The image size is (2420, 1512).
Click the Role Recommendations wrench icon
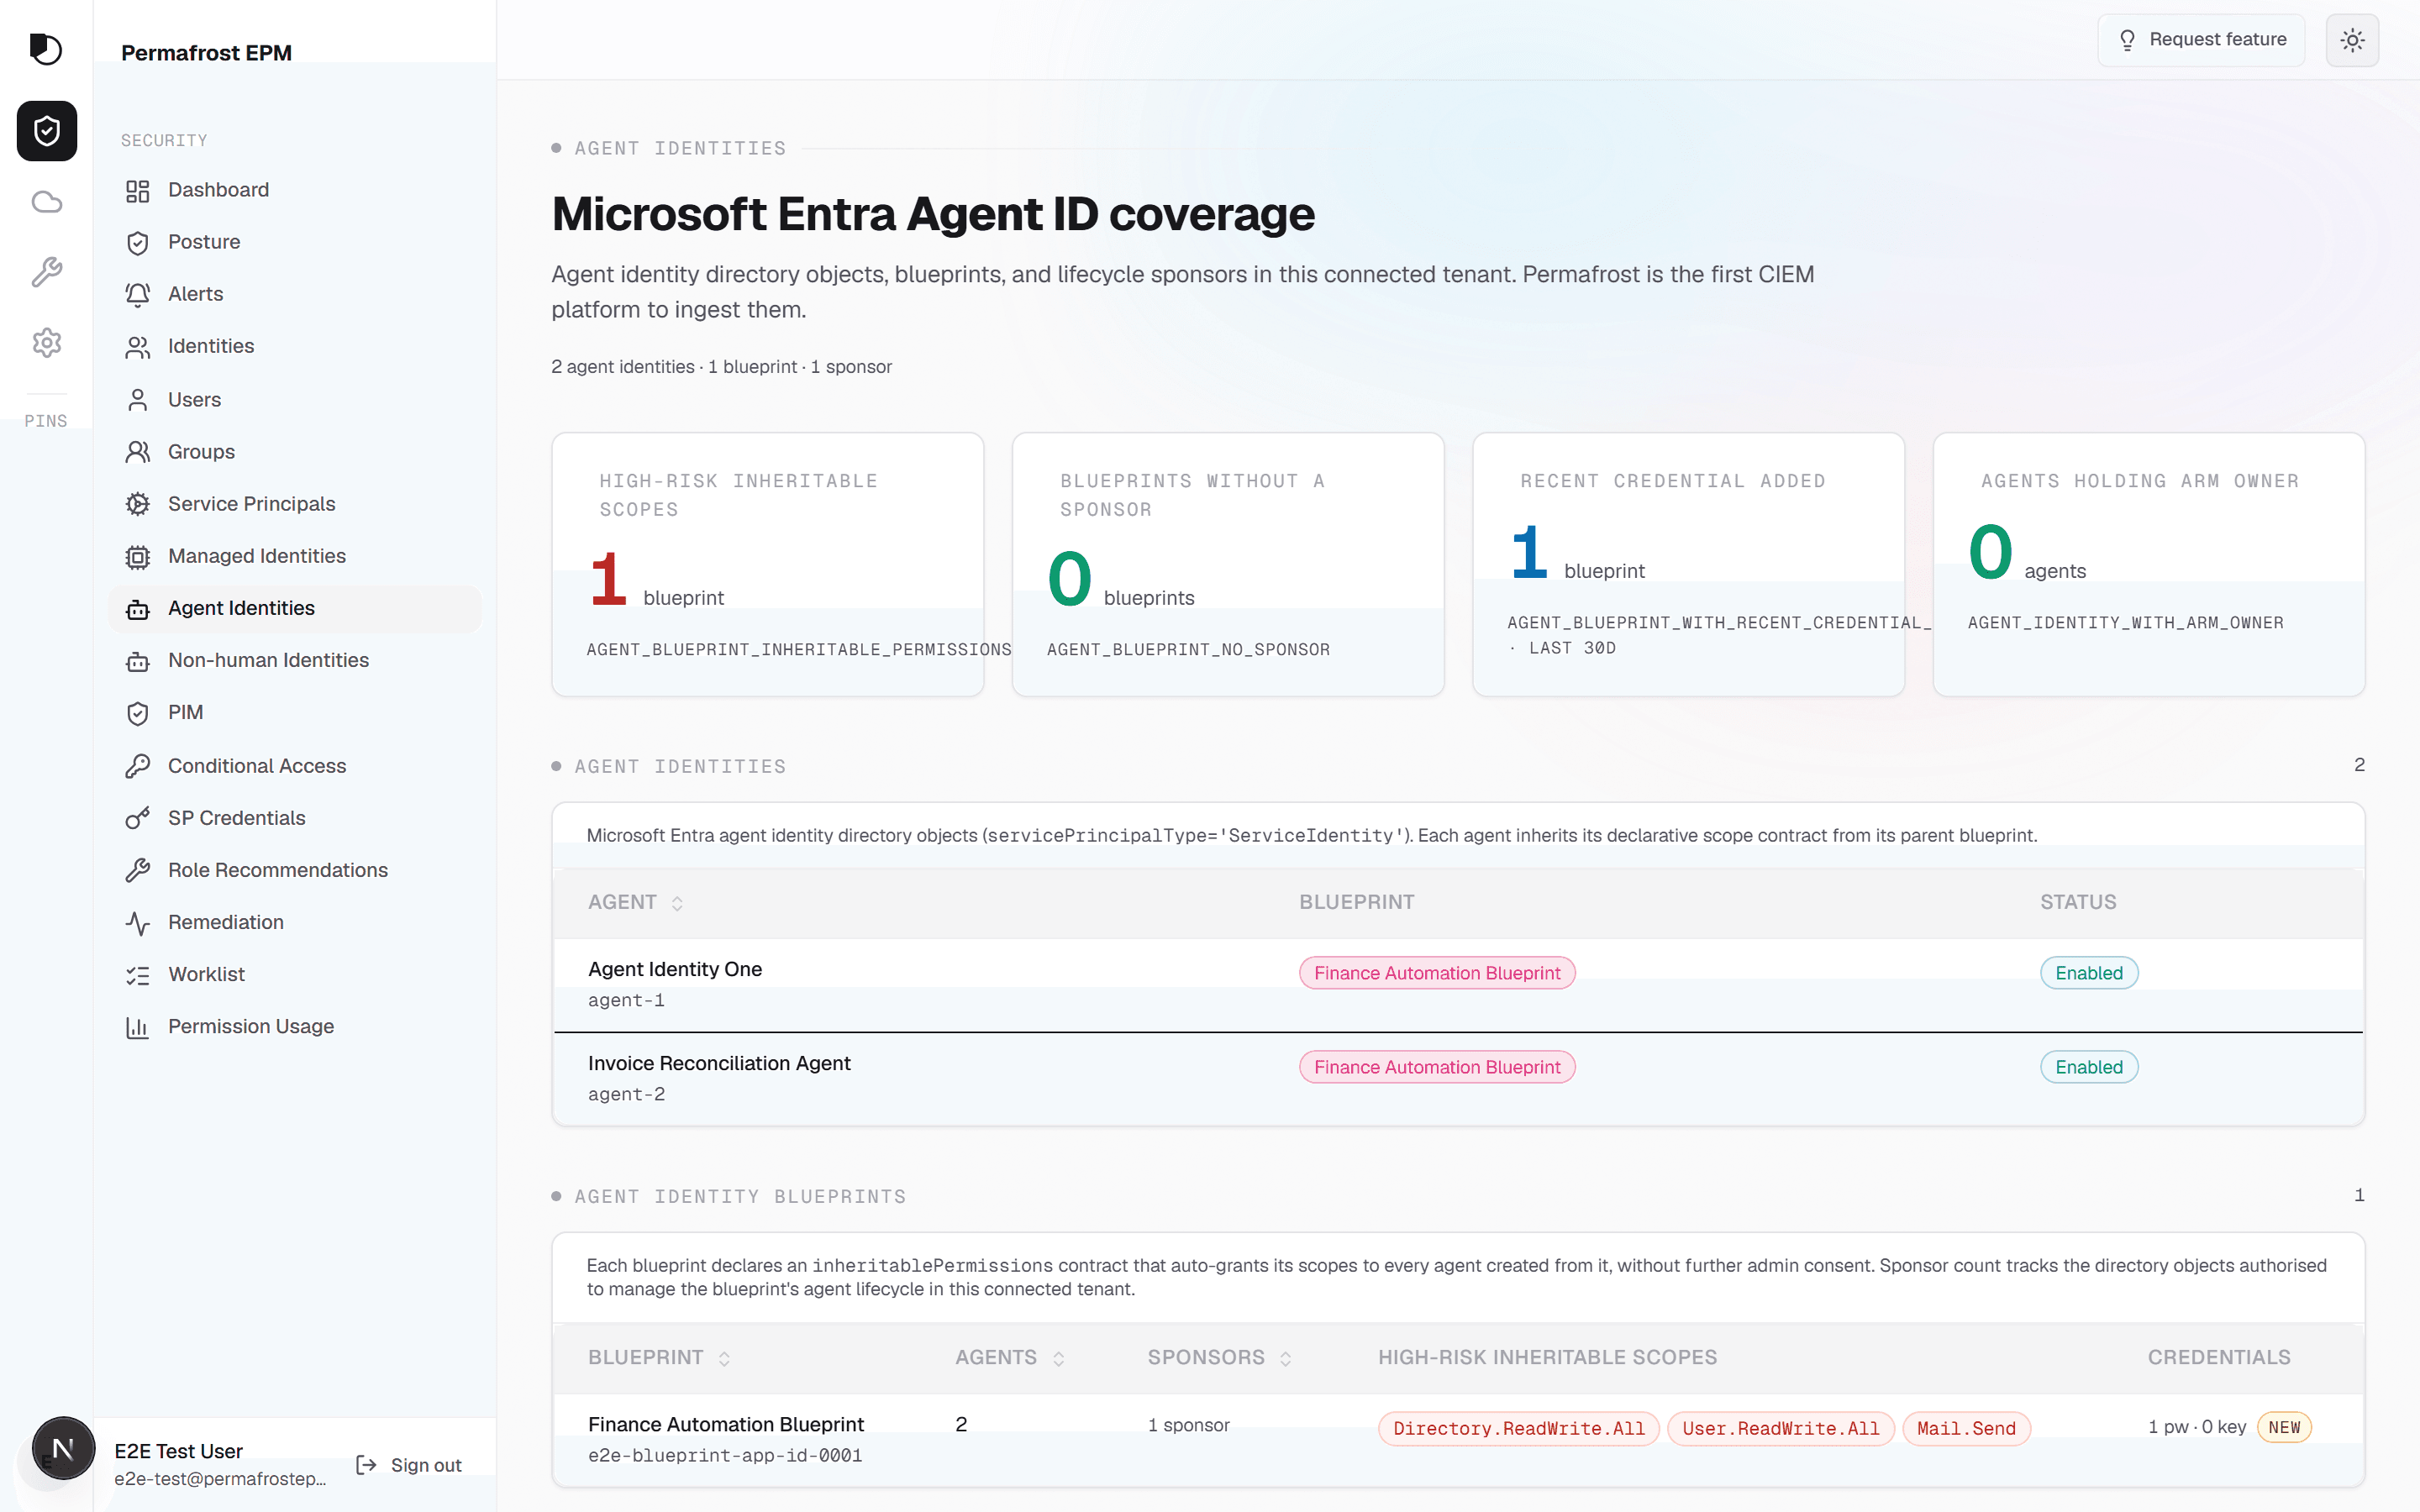point(138,870)
